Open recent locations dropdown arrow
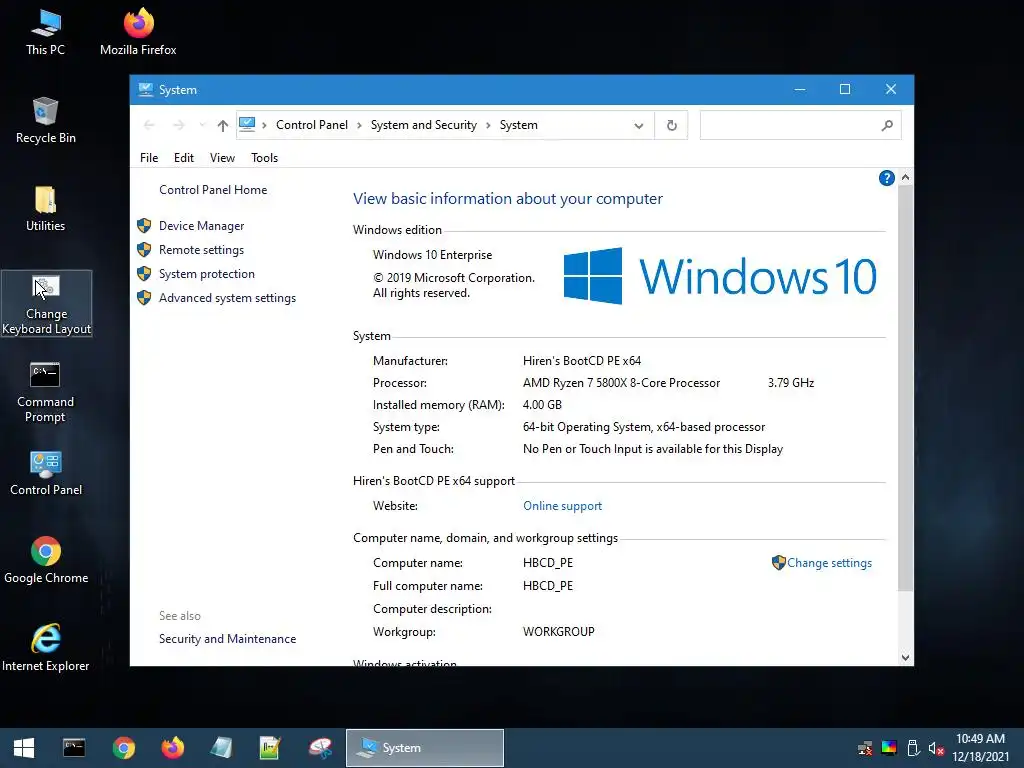Image resolution: width=1024 pixels, height=768 pixels. [202, 125]
